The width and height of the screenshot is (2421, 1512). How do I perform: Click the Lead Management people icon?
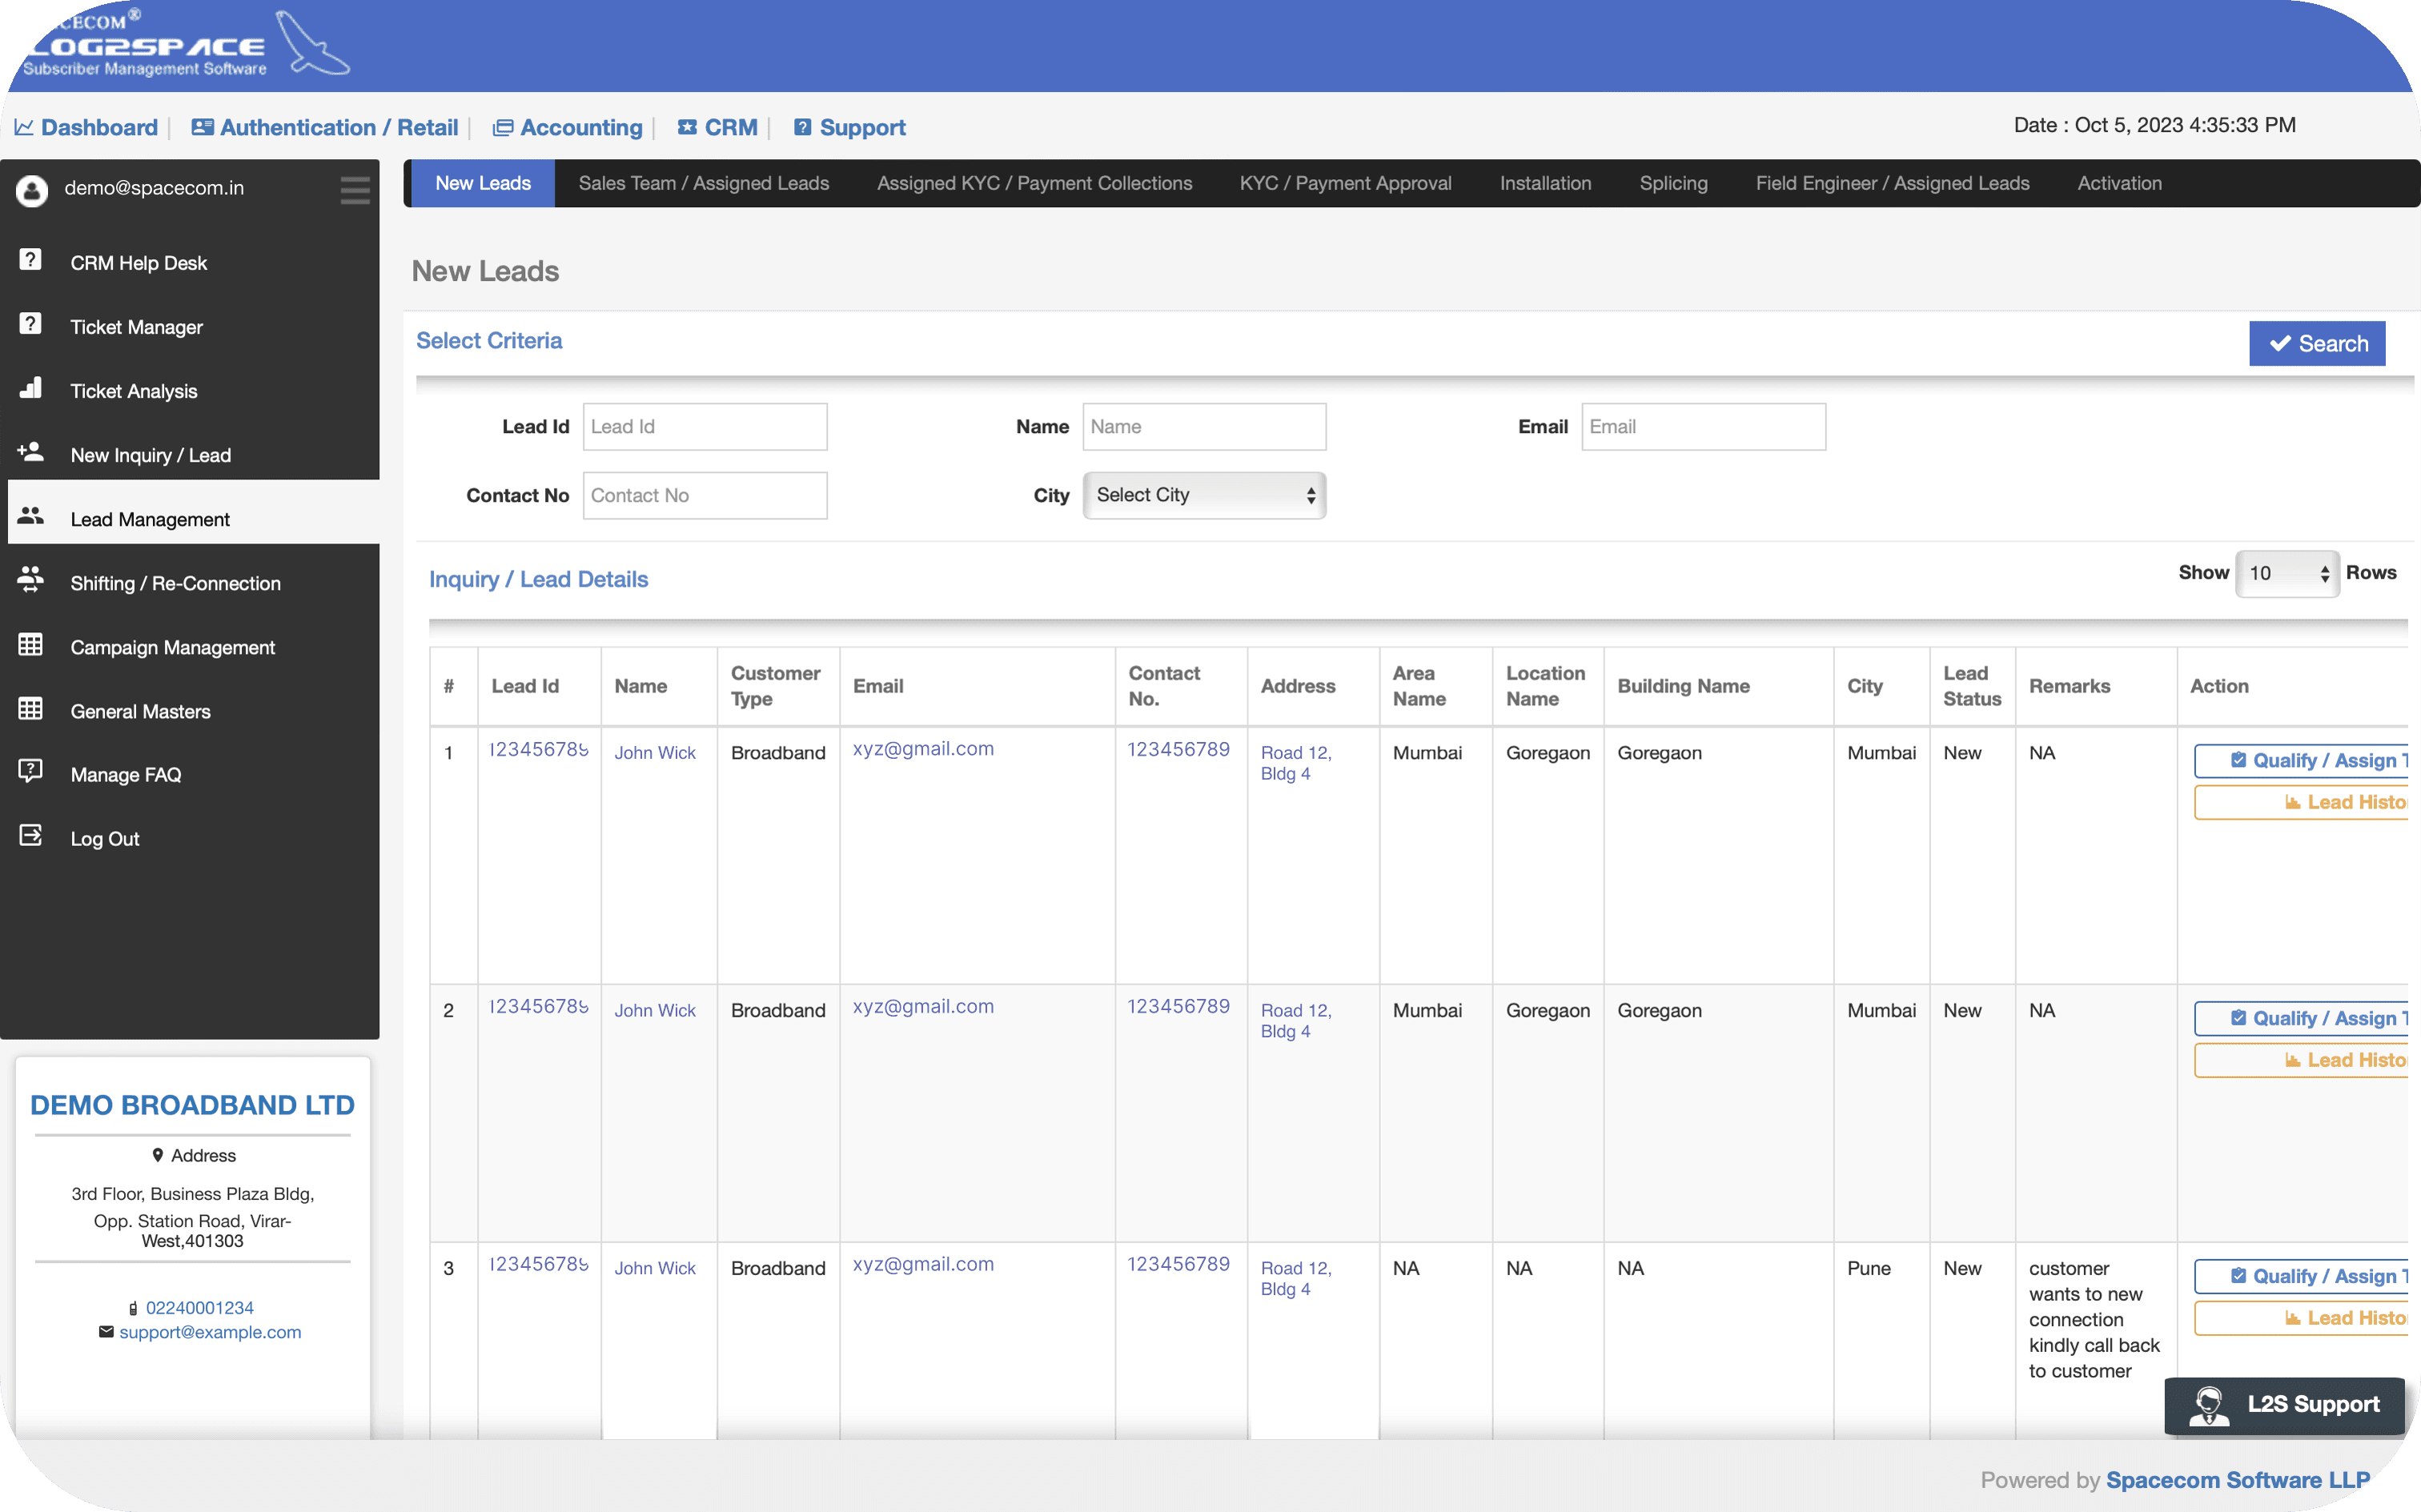click(x=30, y=516)
